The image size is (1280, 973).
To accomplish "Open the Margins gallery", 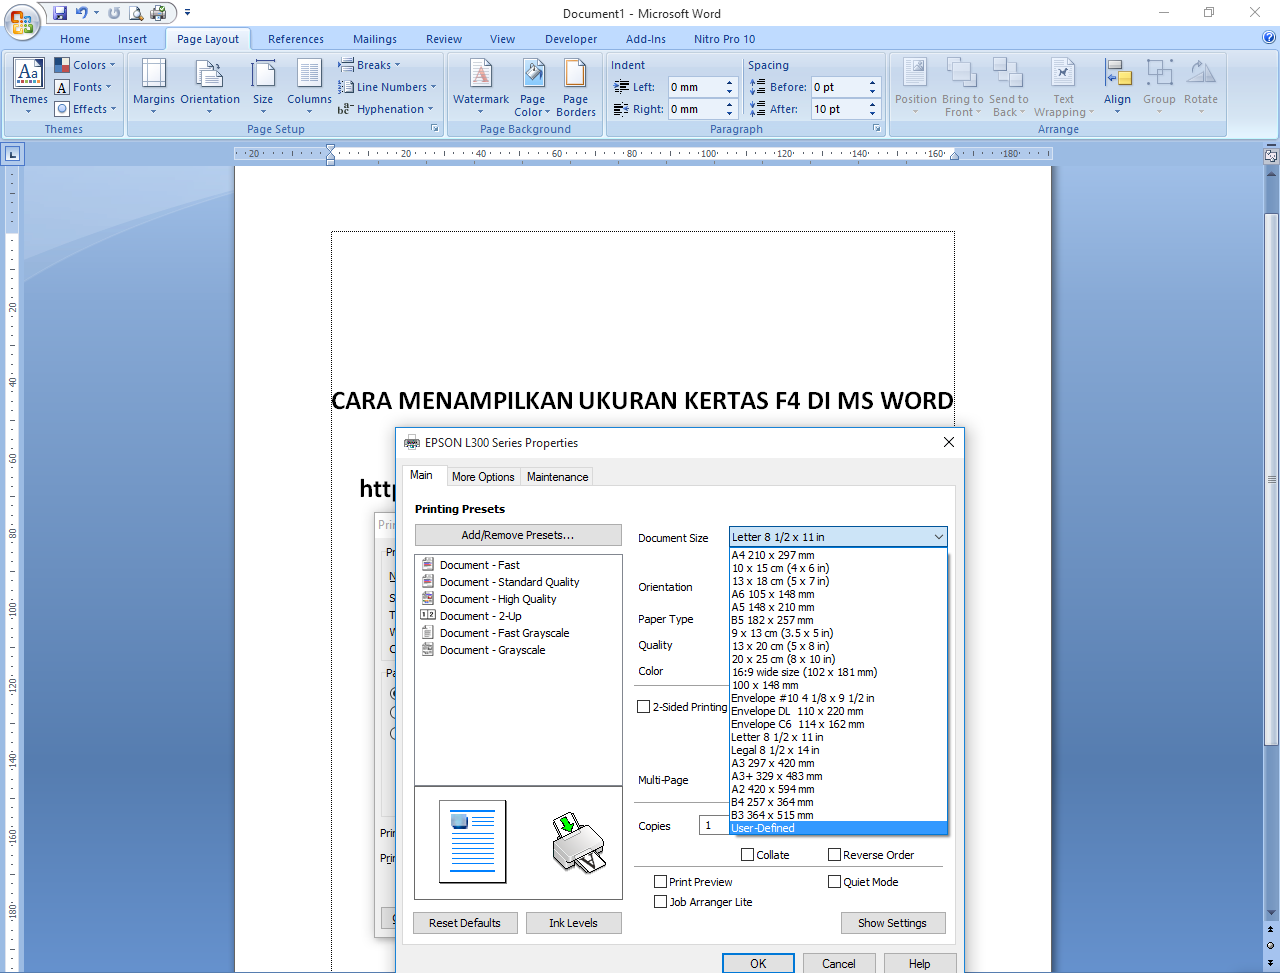I will click(x=153, y=86).
